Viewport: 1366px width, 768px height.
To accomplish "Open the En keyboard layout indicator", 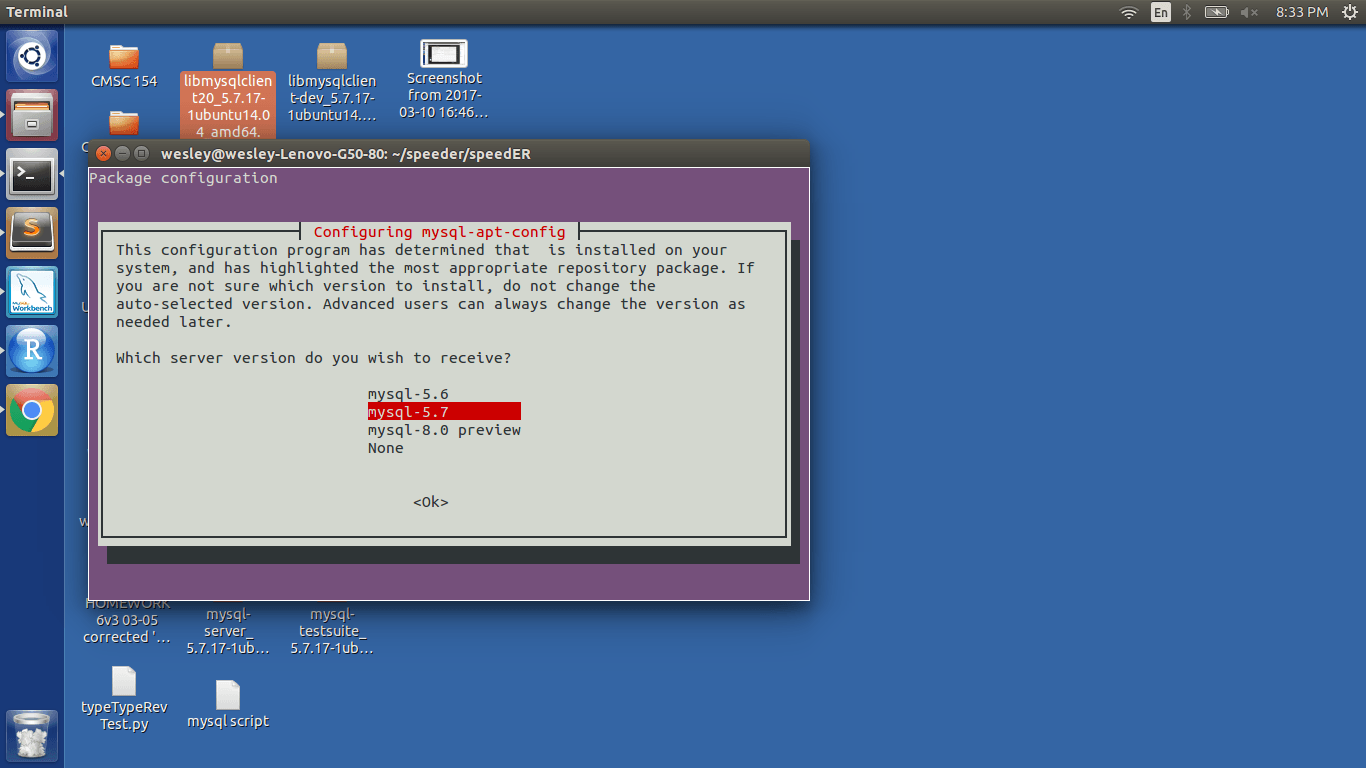I will pos(1161,12).
